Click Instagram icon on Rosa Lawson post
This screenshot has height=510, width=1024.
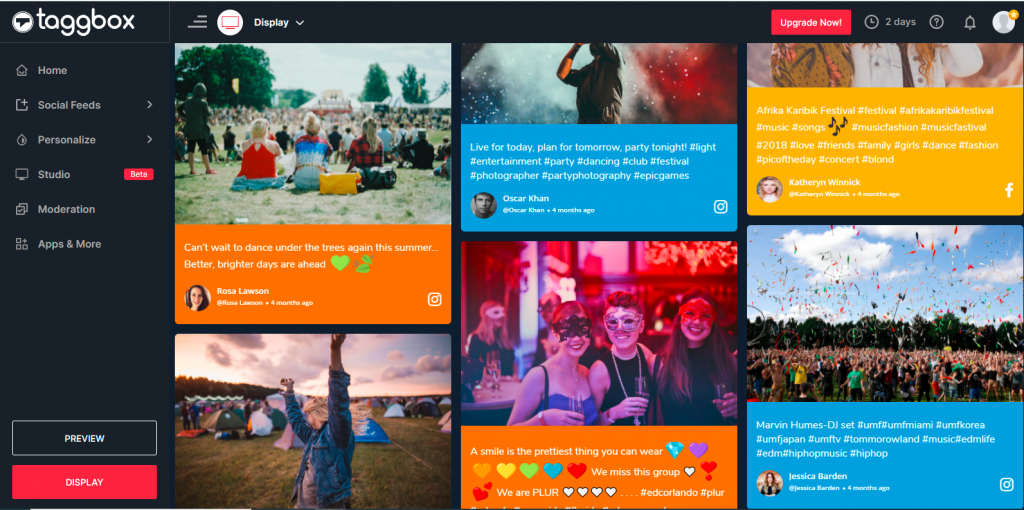click(x=435, y=299)
